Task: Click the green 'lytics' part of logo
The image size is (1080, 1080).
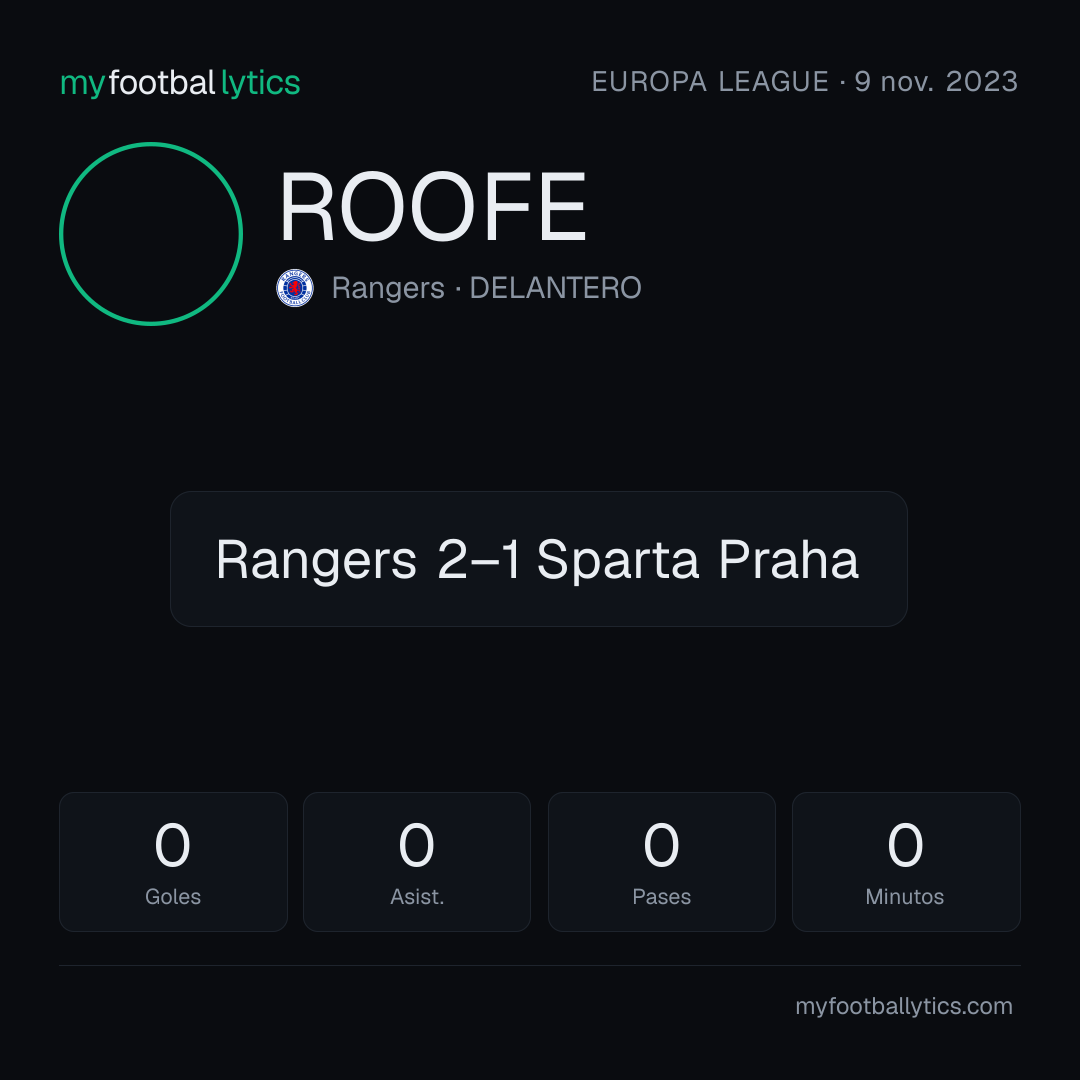Action: pyautogui.click(x=260, y=83)
